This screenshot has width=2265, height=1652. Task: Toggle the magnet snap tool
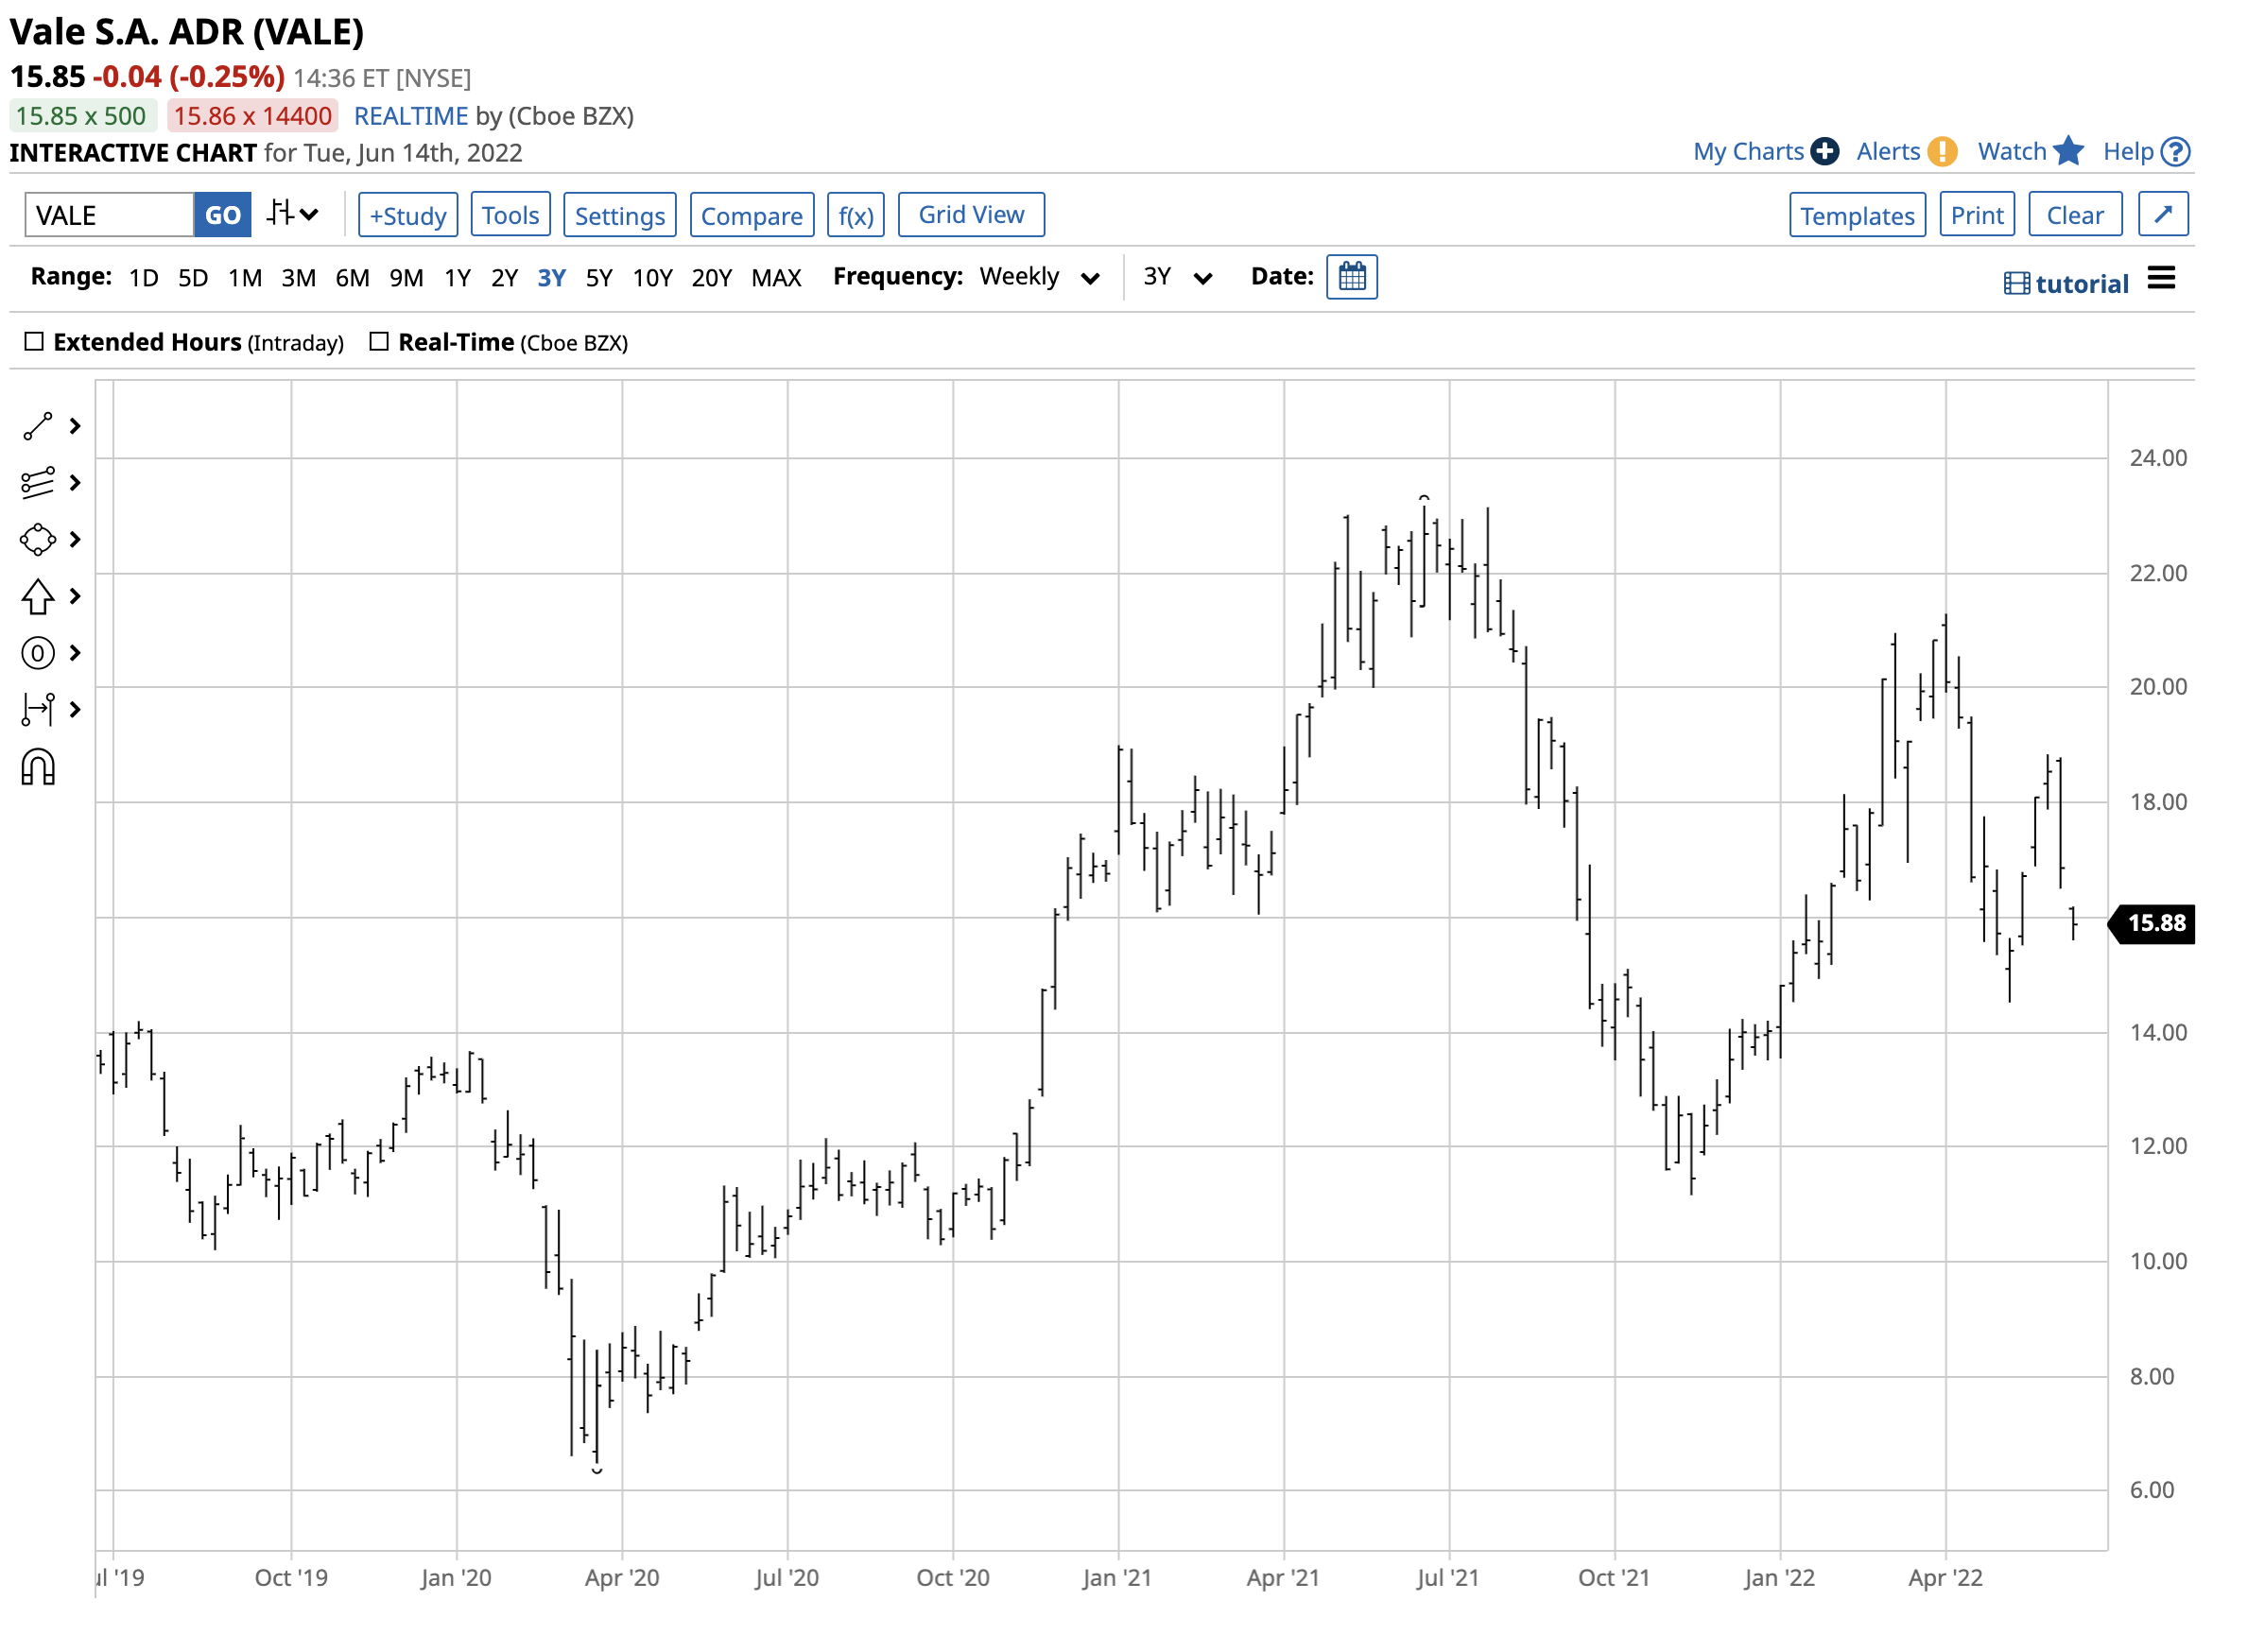[x=37, y=768]
